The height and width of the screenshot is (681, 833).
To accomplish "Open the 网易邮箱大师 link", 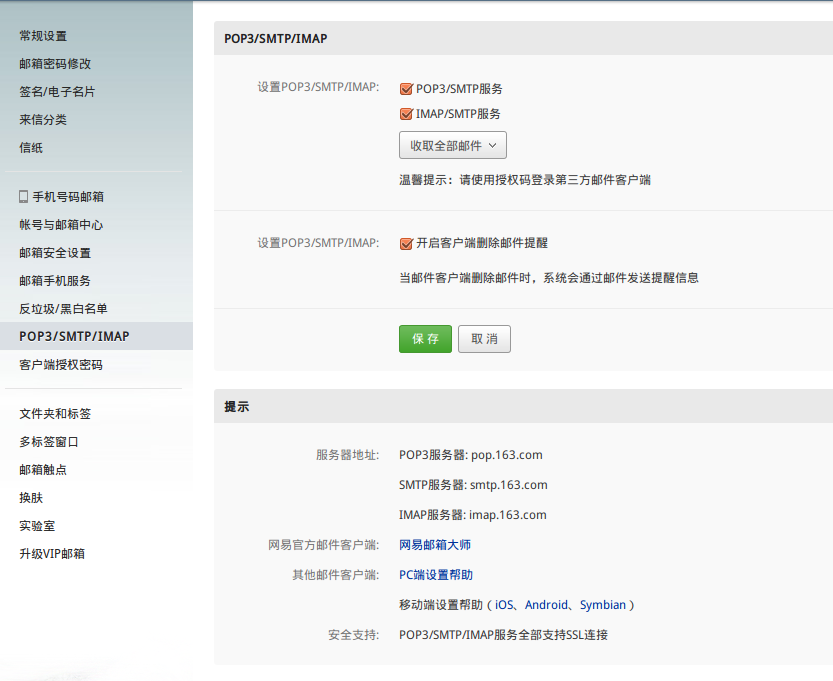I will click(x=435, y=545).
